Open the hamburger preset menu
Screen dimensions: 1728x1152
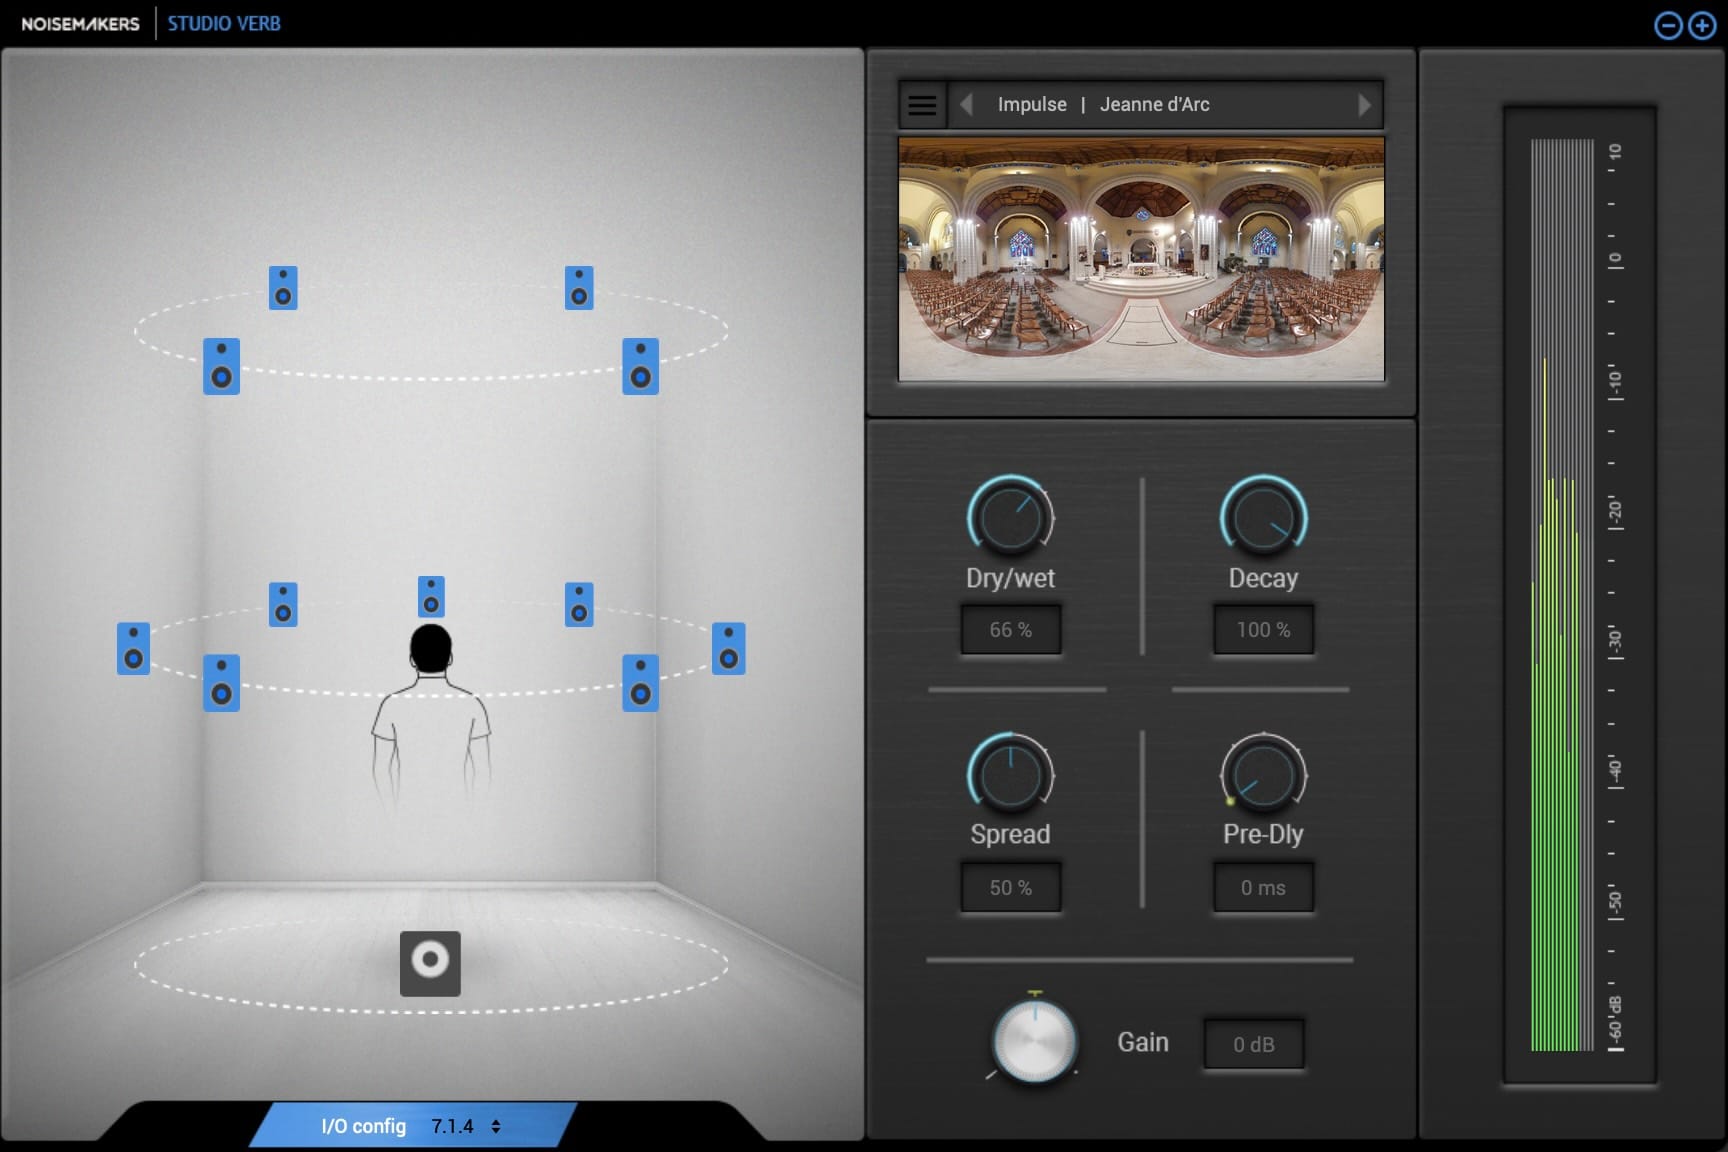pyautogui.click(x=921, y=104)
